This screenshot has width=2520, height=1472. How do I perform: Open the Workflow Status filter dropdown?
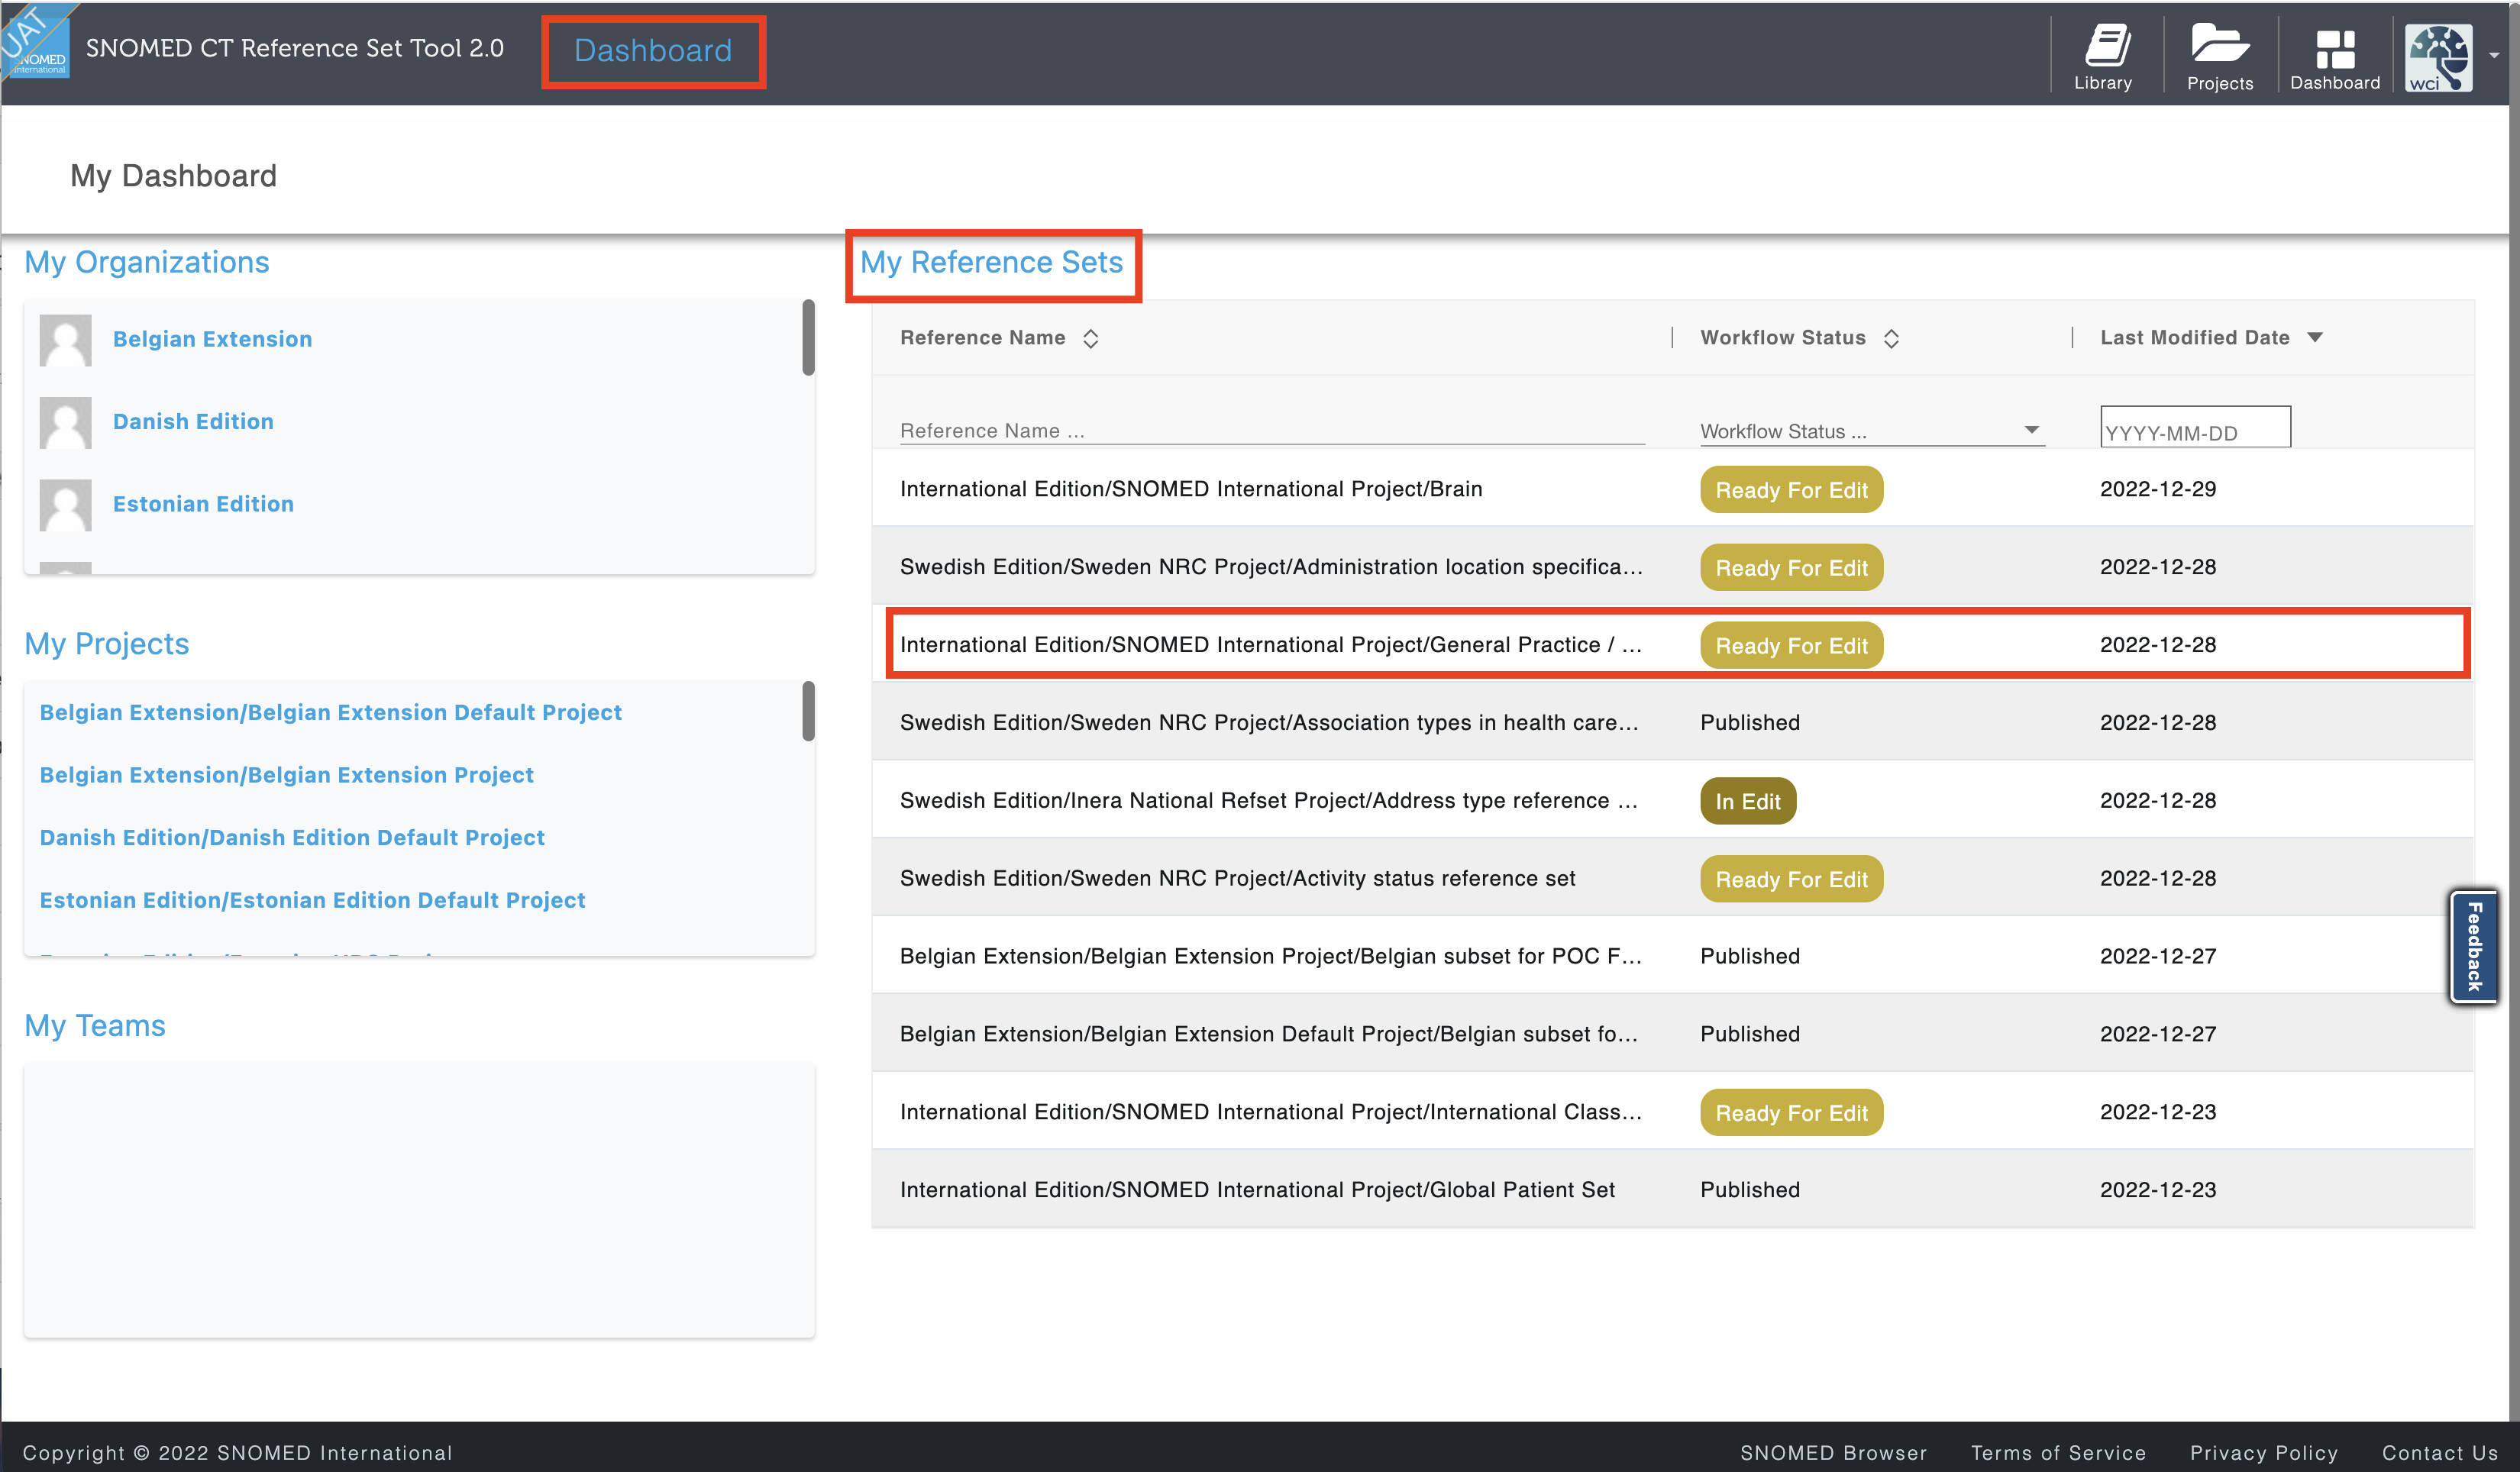point(1871,431)
